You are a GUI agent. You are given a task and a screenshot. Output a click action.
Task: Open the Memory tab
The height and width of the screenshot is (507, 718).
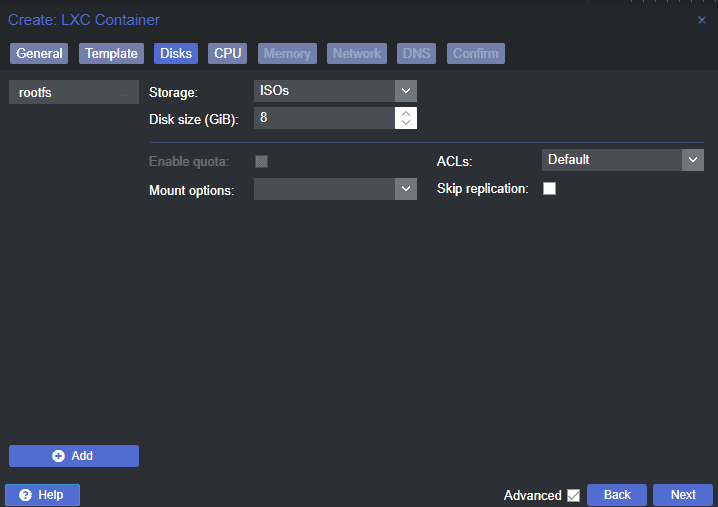(287, 54)
